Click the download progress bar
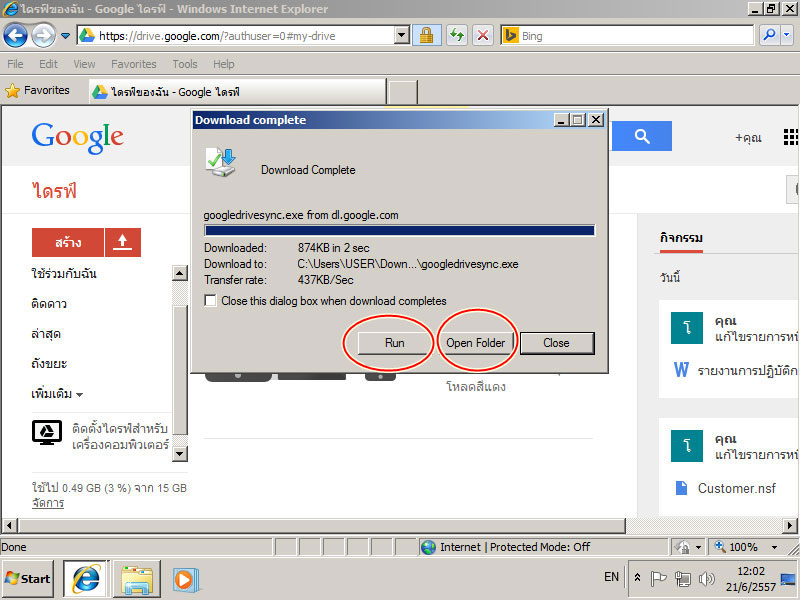The image size is (800, 600). click(x=399, y=231)
